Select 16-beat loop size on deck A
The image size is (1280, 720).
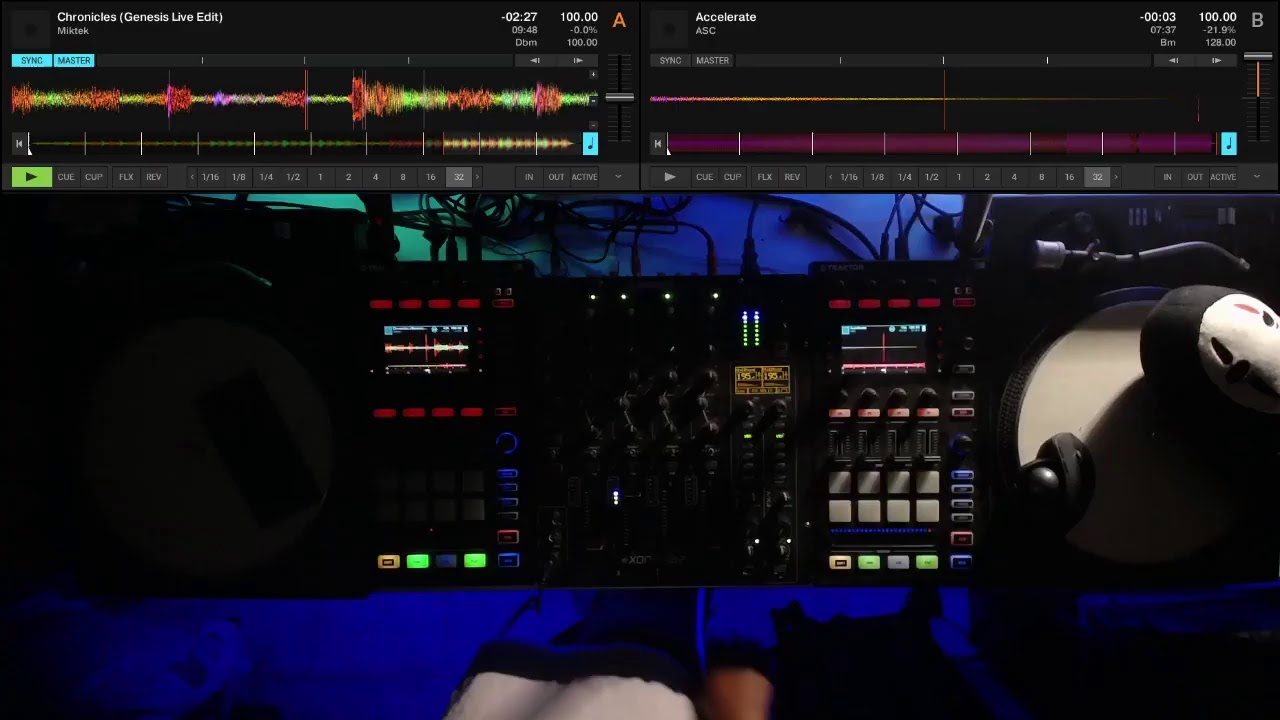pyautogui.click(x=431, y=177)
